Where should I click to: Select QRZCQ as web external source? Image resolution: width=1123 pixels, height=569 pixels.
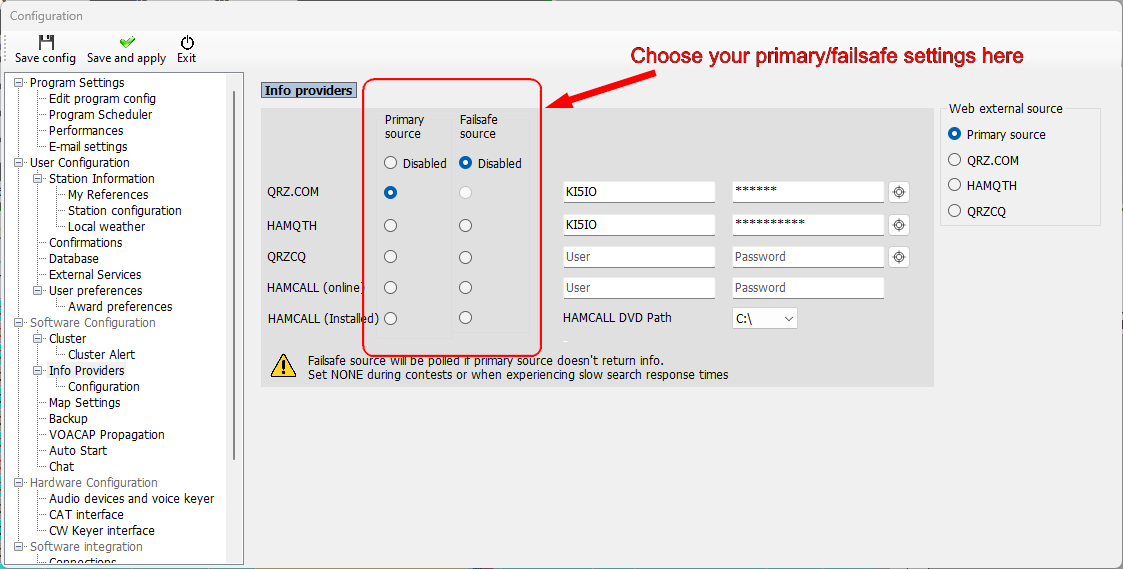click(954, 211)
